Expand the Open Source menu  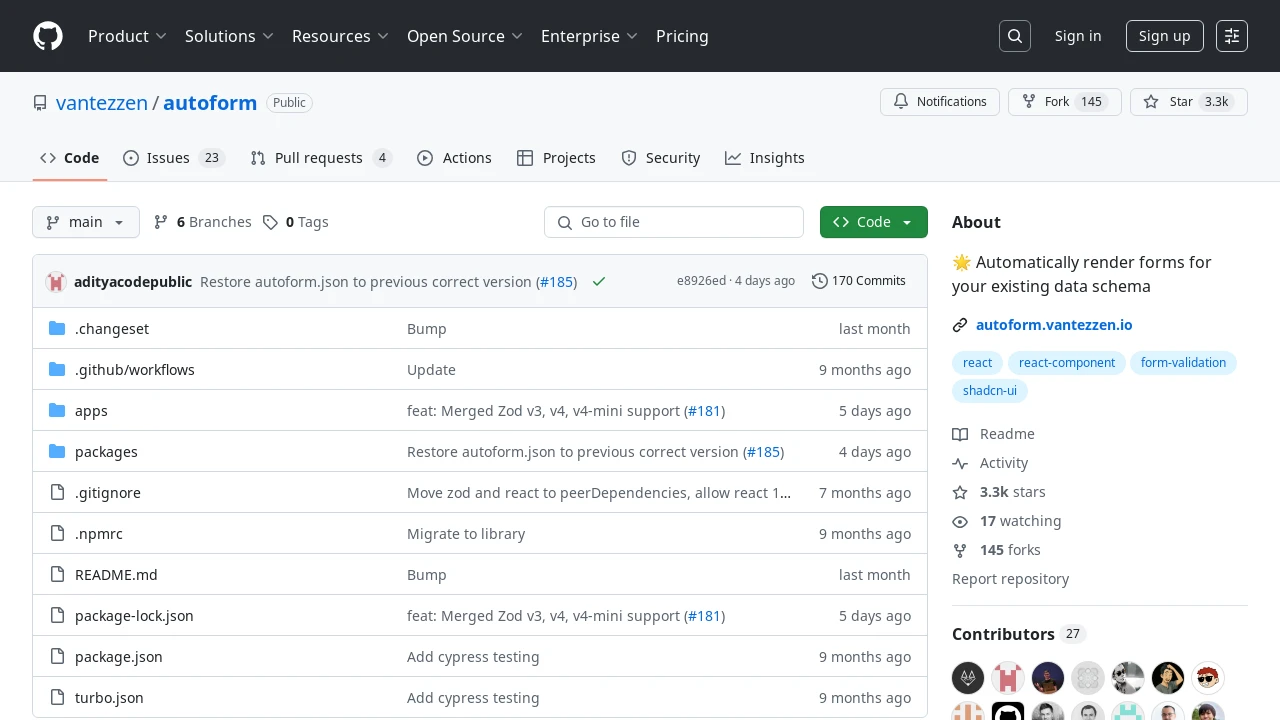coord(465,36)
